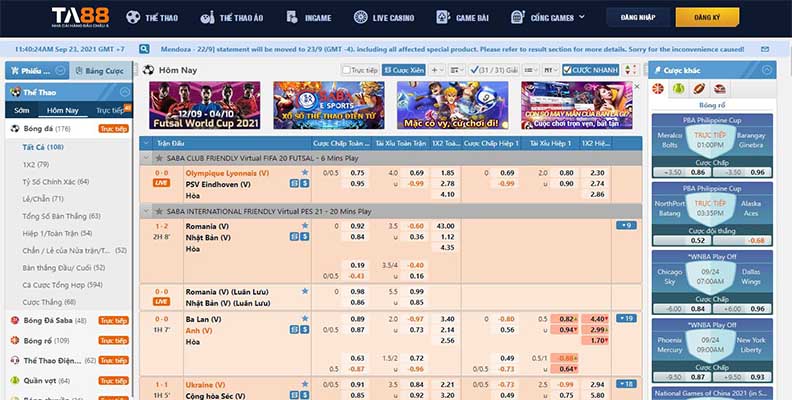Open the Futsal World Cup 2021 banner
Viewport: 792px width, 400px height.
point(205,105)
